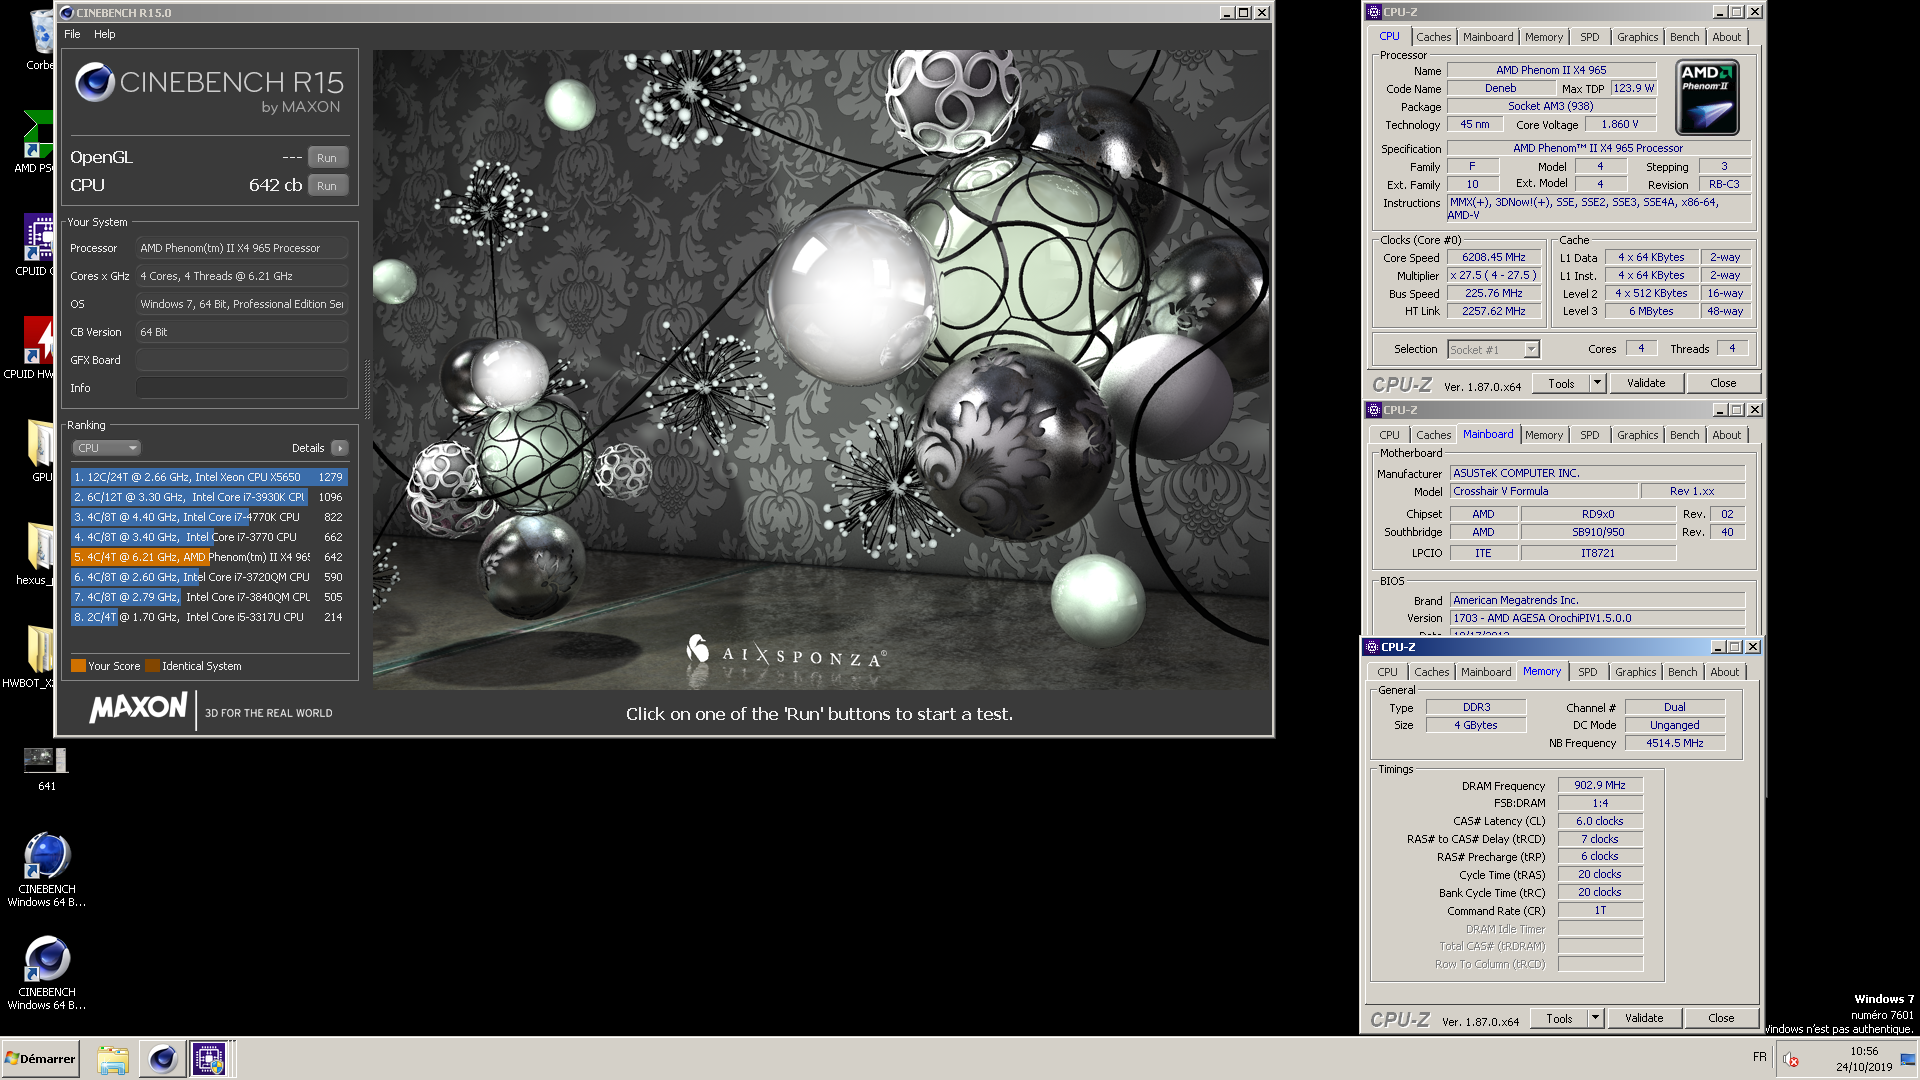The height and width of the screenshot is (1080, 1920).
Task: Open the upper CINEBENCH Windows 64 Bit desktop icon
Action: tap(46, 856)
